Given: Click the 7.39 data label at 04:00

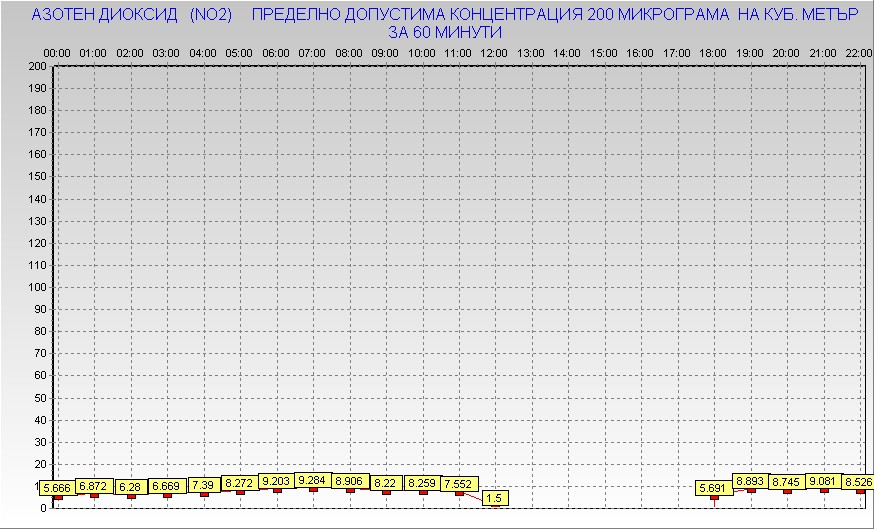Looking at the screenshot, I should click(203, 485).
